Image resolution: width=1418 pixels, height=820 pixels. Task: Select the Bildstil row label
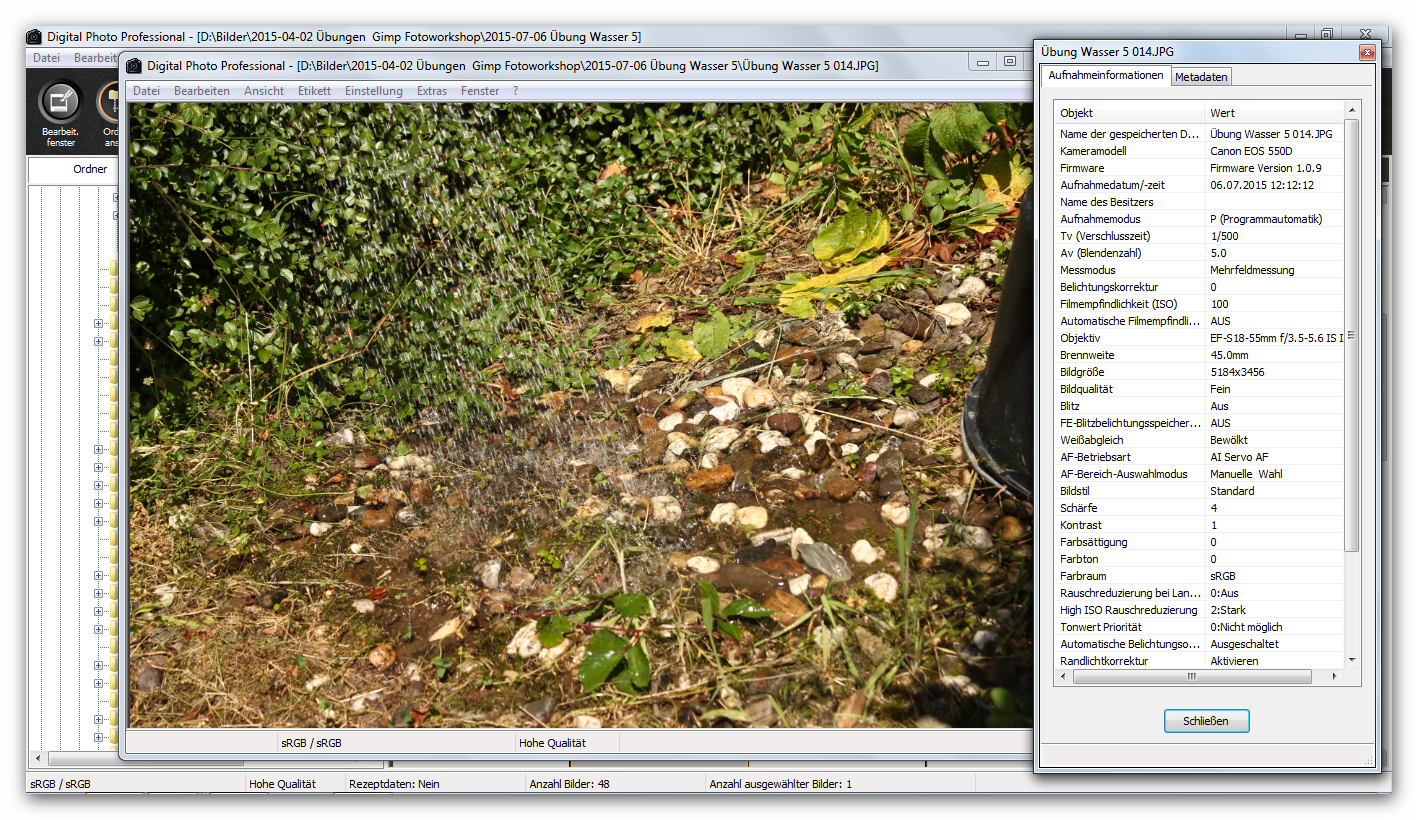[x=1077, y=491]
